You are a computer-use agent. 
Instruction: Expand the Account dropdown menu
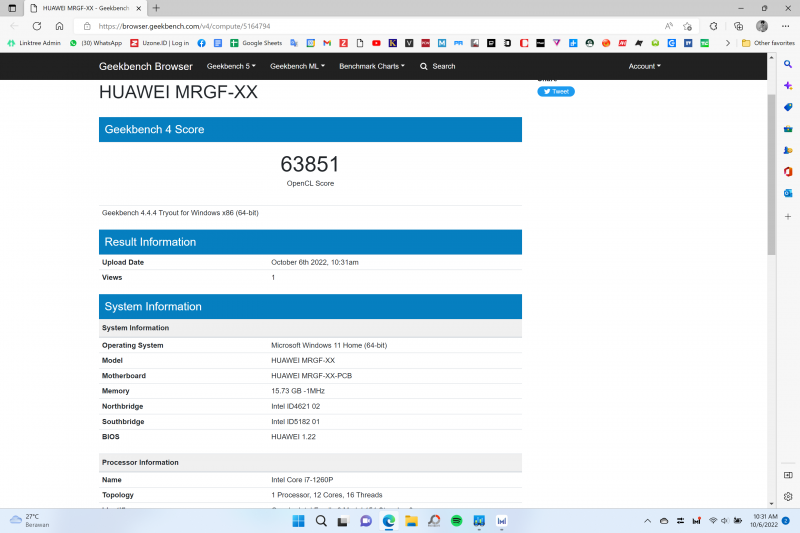click(x=644, y=66)
